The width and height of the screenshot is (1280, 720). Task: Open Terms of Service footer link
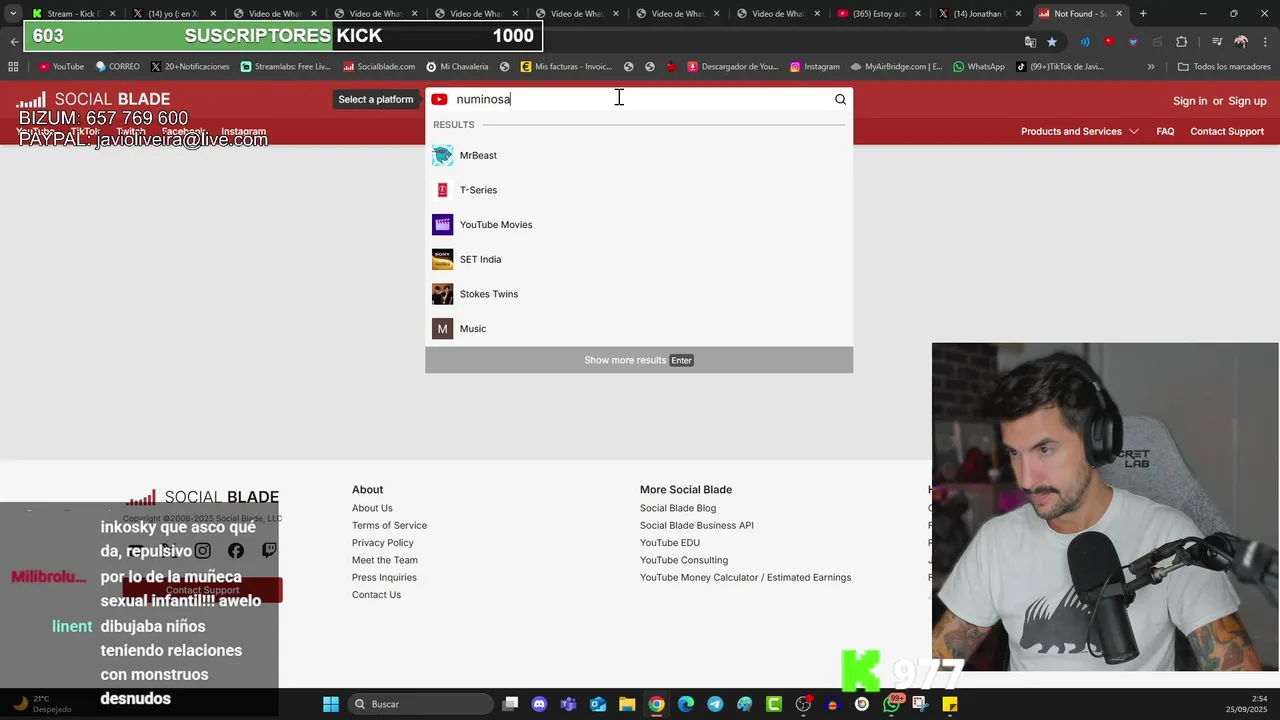[x=389, y=525]
